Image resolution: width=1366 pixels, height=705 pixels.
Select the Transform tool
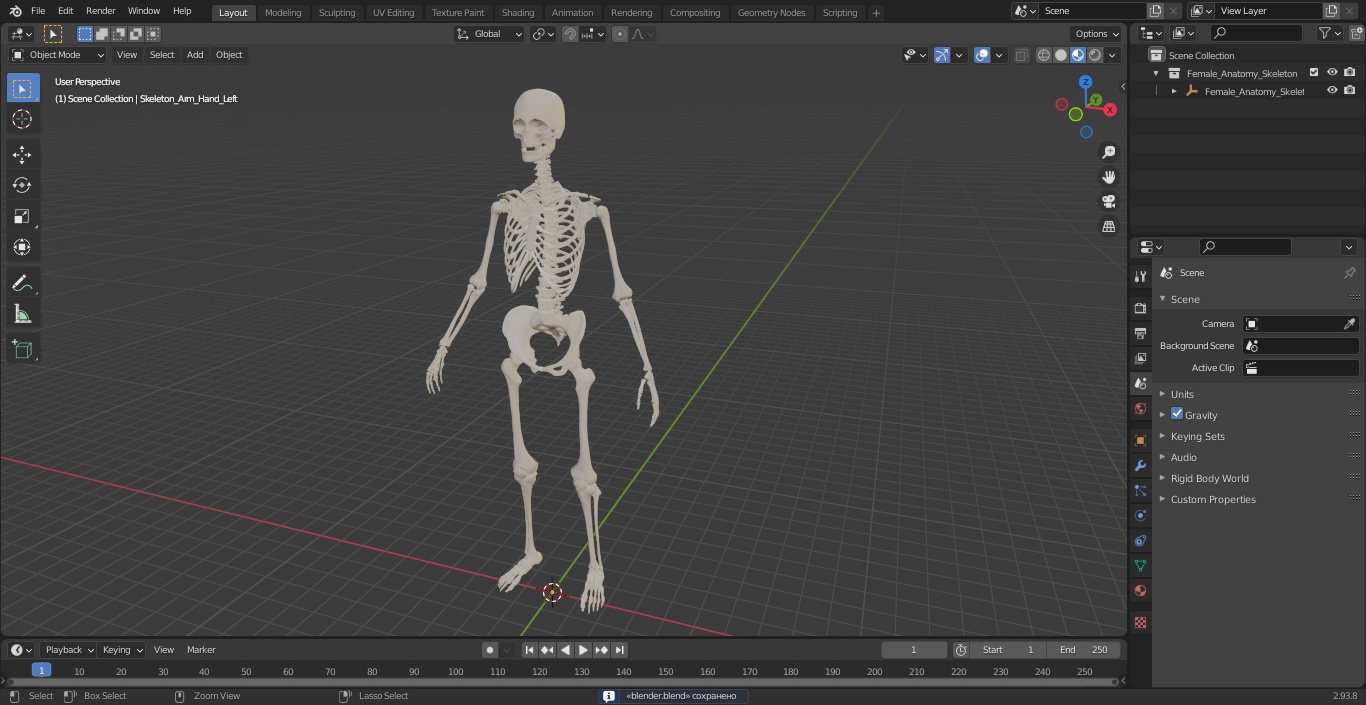click(x=22, y=247)
